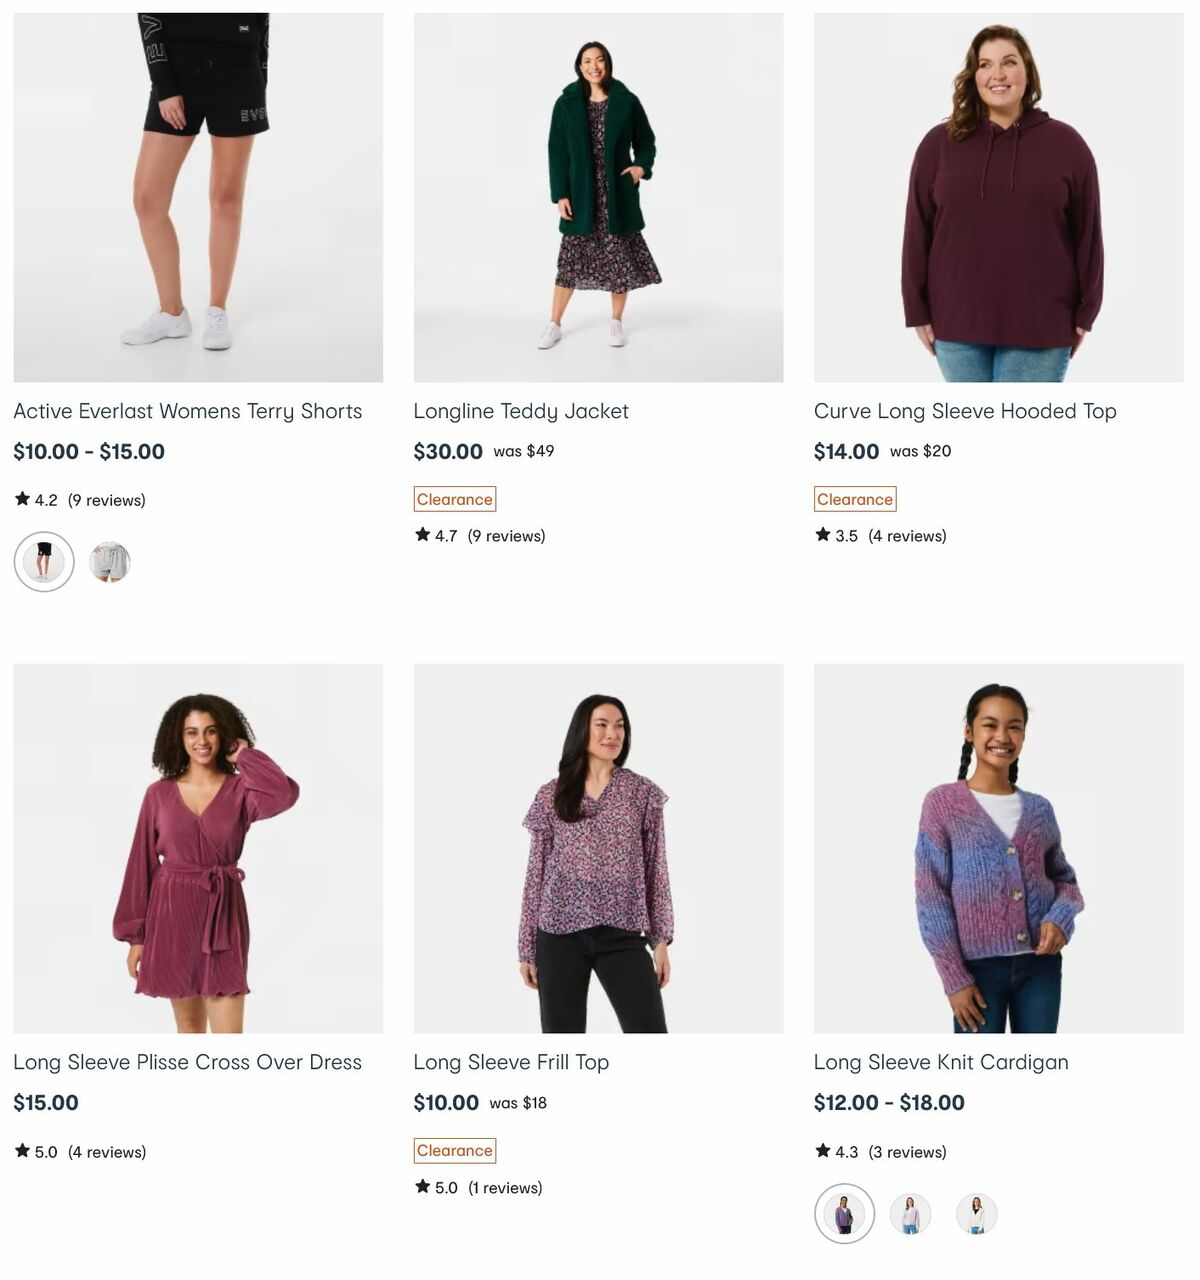This screenshot has height=1280, width=1200.
Task: Click the star icon beside Curve Hooded Top rating
Action: pyautogui.click(x=823, y=535)
